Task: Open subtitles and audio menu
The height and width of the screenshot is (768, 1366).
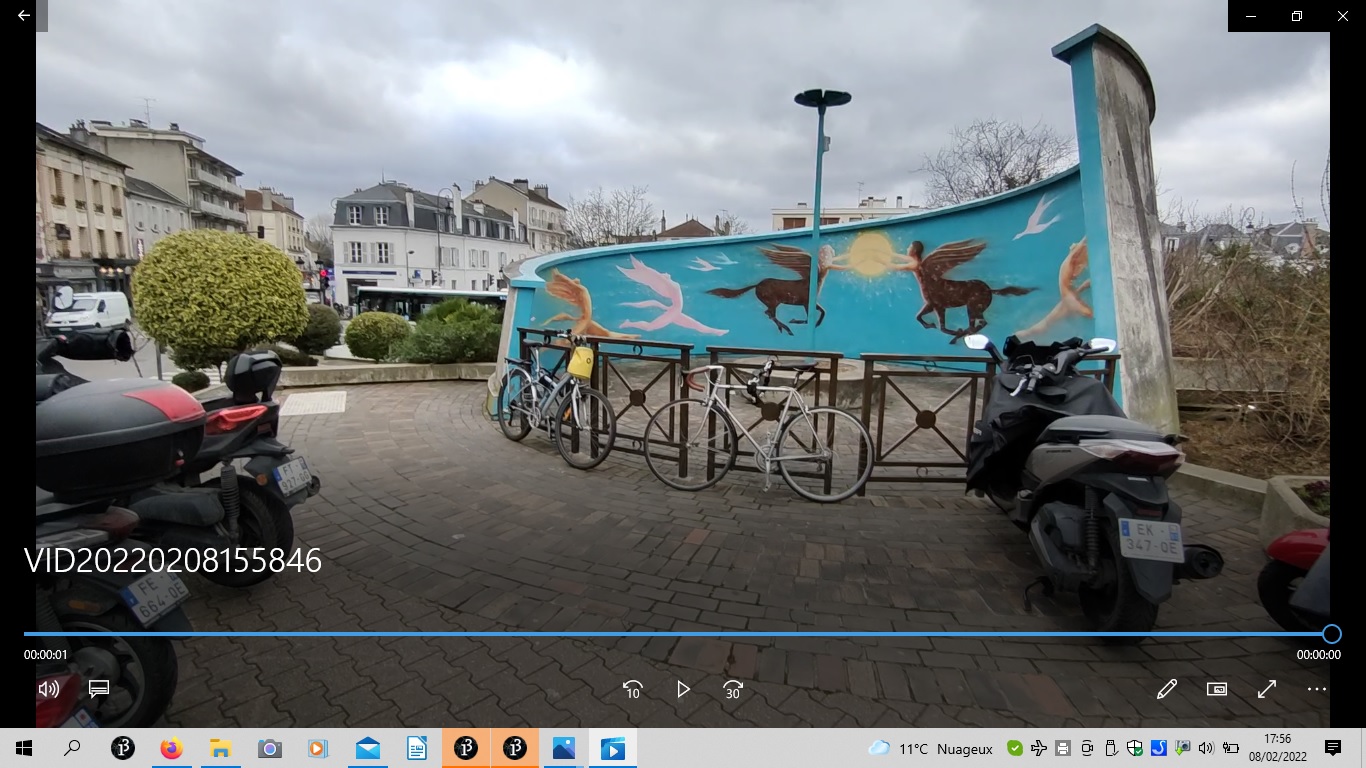Action: (98, 689)
